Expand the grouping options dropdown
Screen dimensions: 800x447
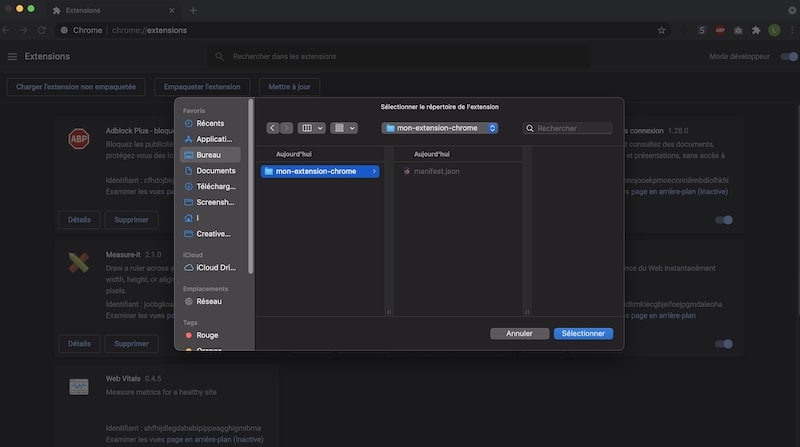(344, 128)
